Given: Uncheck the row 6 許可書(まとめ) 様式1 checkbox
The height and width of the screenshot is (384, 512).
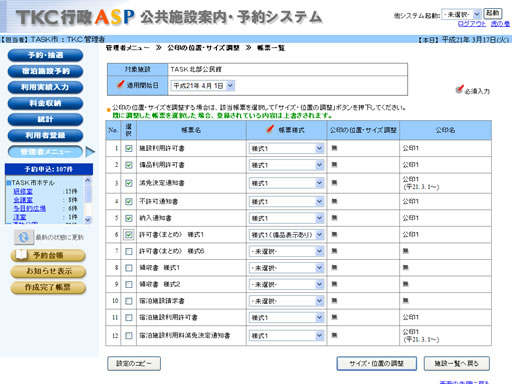Looking at the screenshot, I should [x=129, y=235].
